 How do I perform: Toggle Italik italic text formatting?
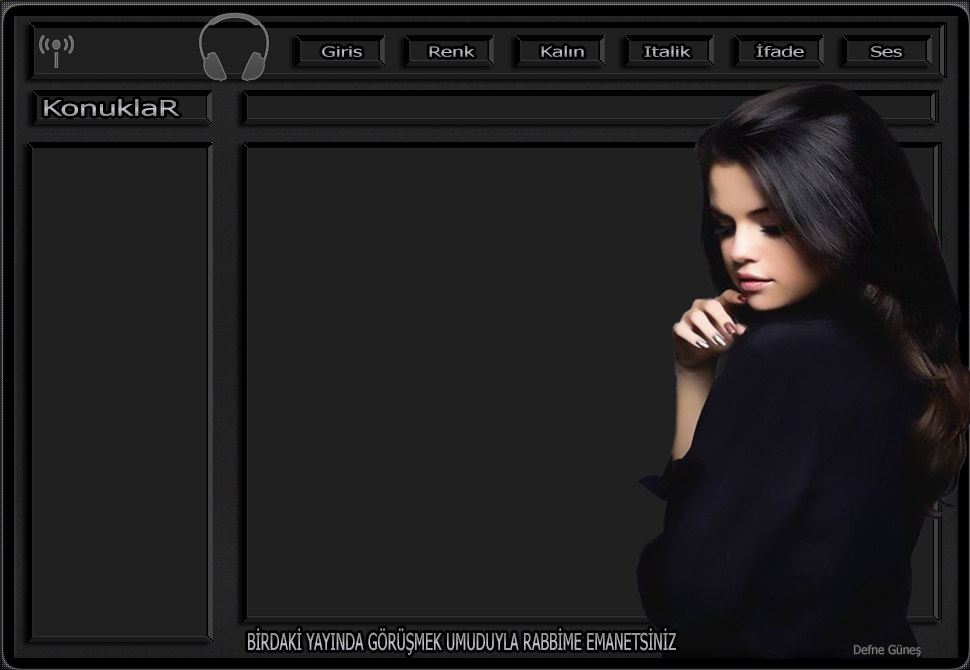(667, 52)
